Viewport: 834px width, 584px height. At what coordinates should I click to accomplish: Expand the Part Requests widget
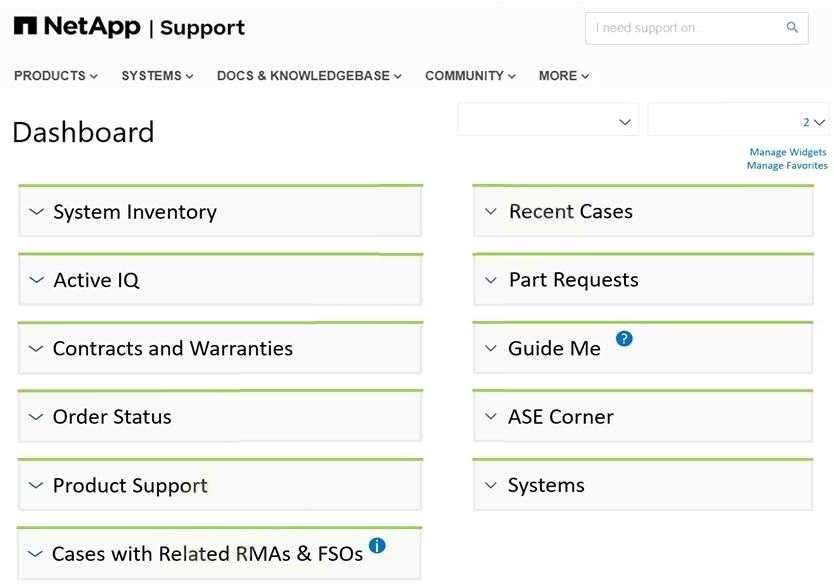pyautogui.click(x=491, y=280)
